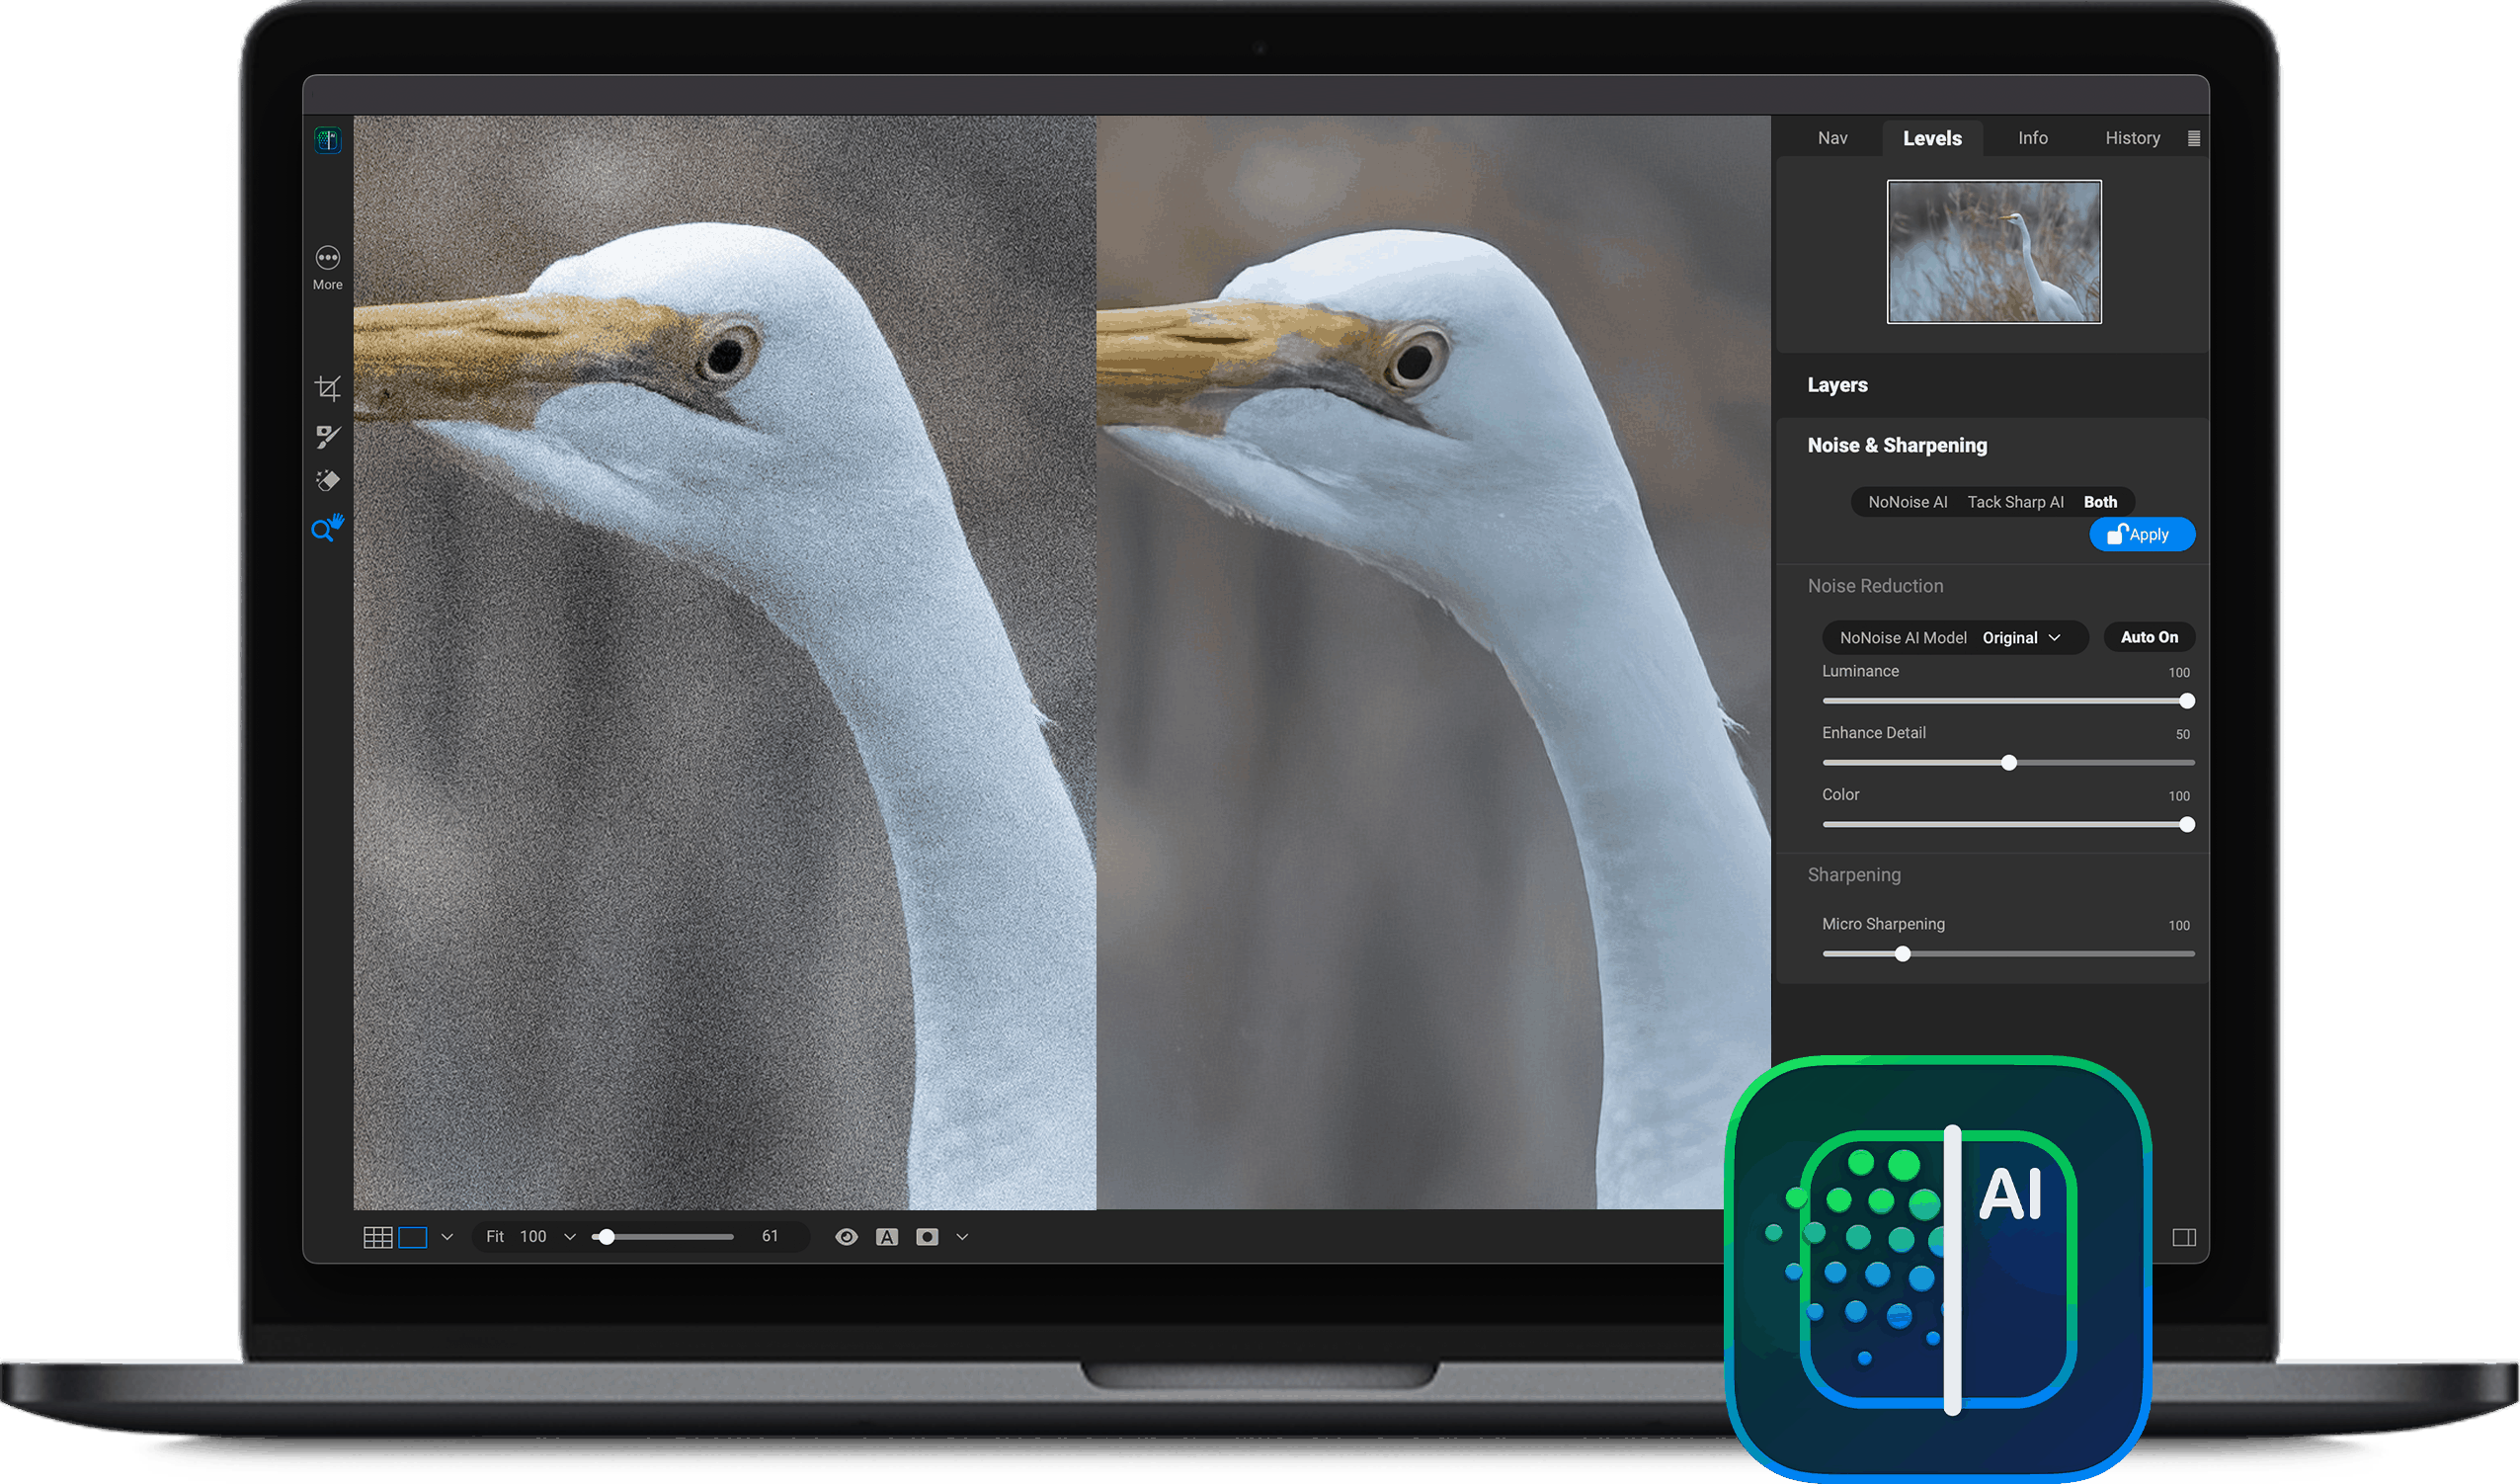This screenshot has width=2520, height=1484.
Task: Select single image view mode icon
Action: (413, 1237)
